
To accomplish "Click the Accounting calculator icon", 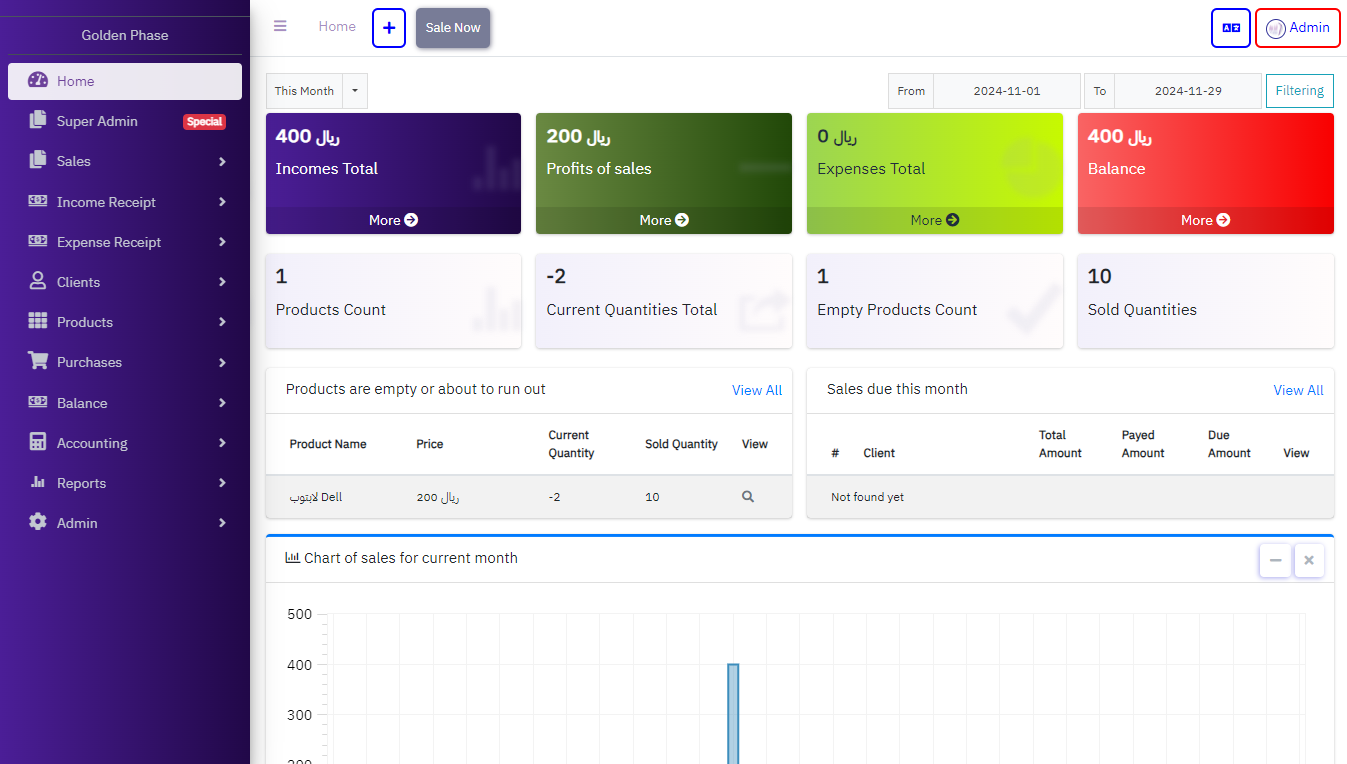I will point(38,442).
